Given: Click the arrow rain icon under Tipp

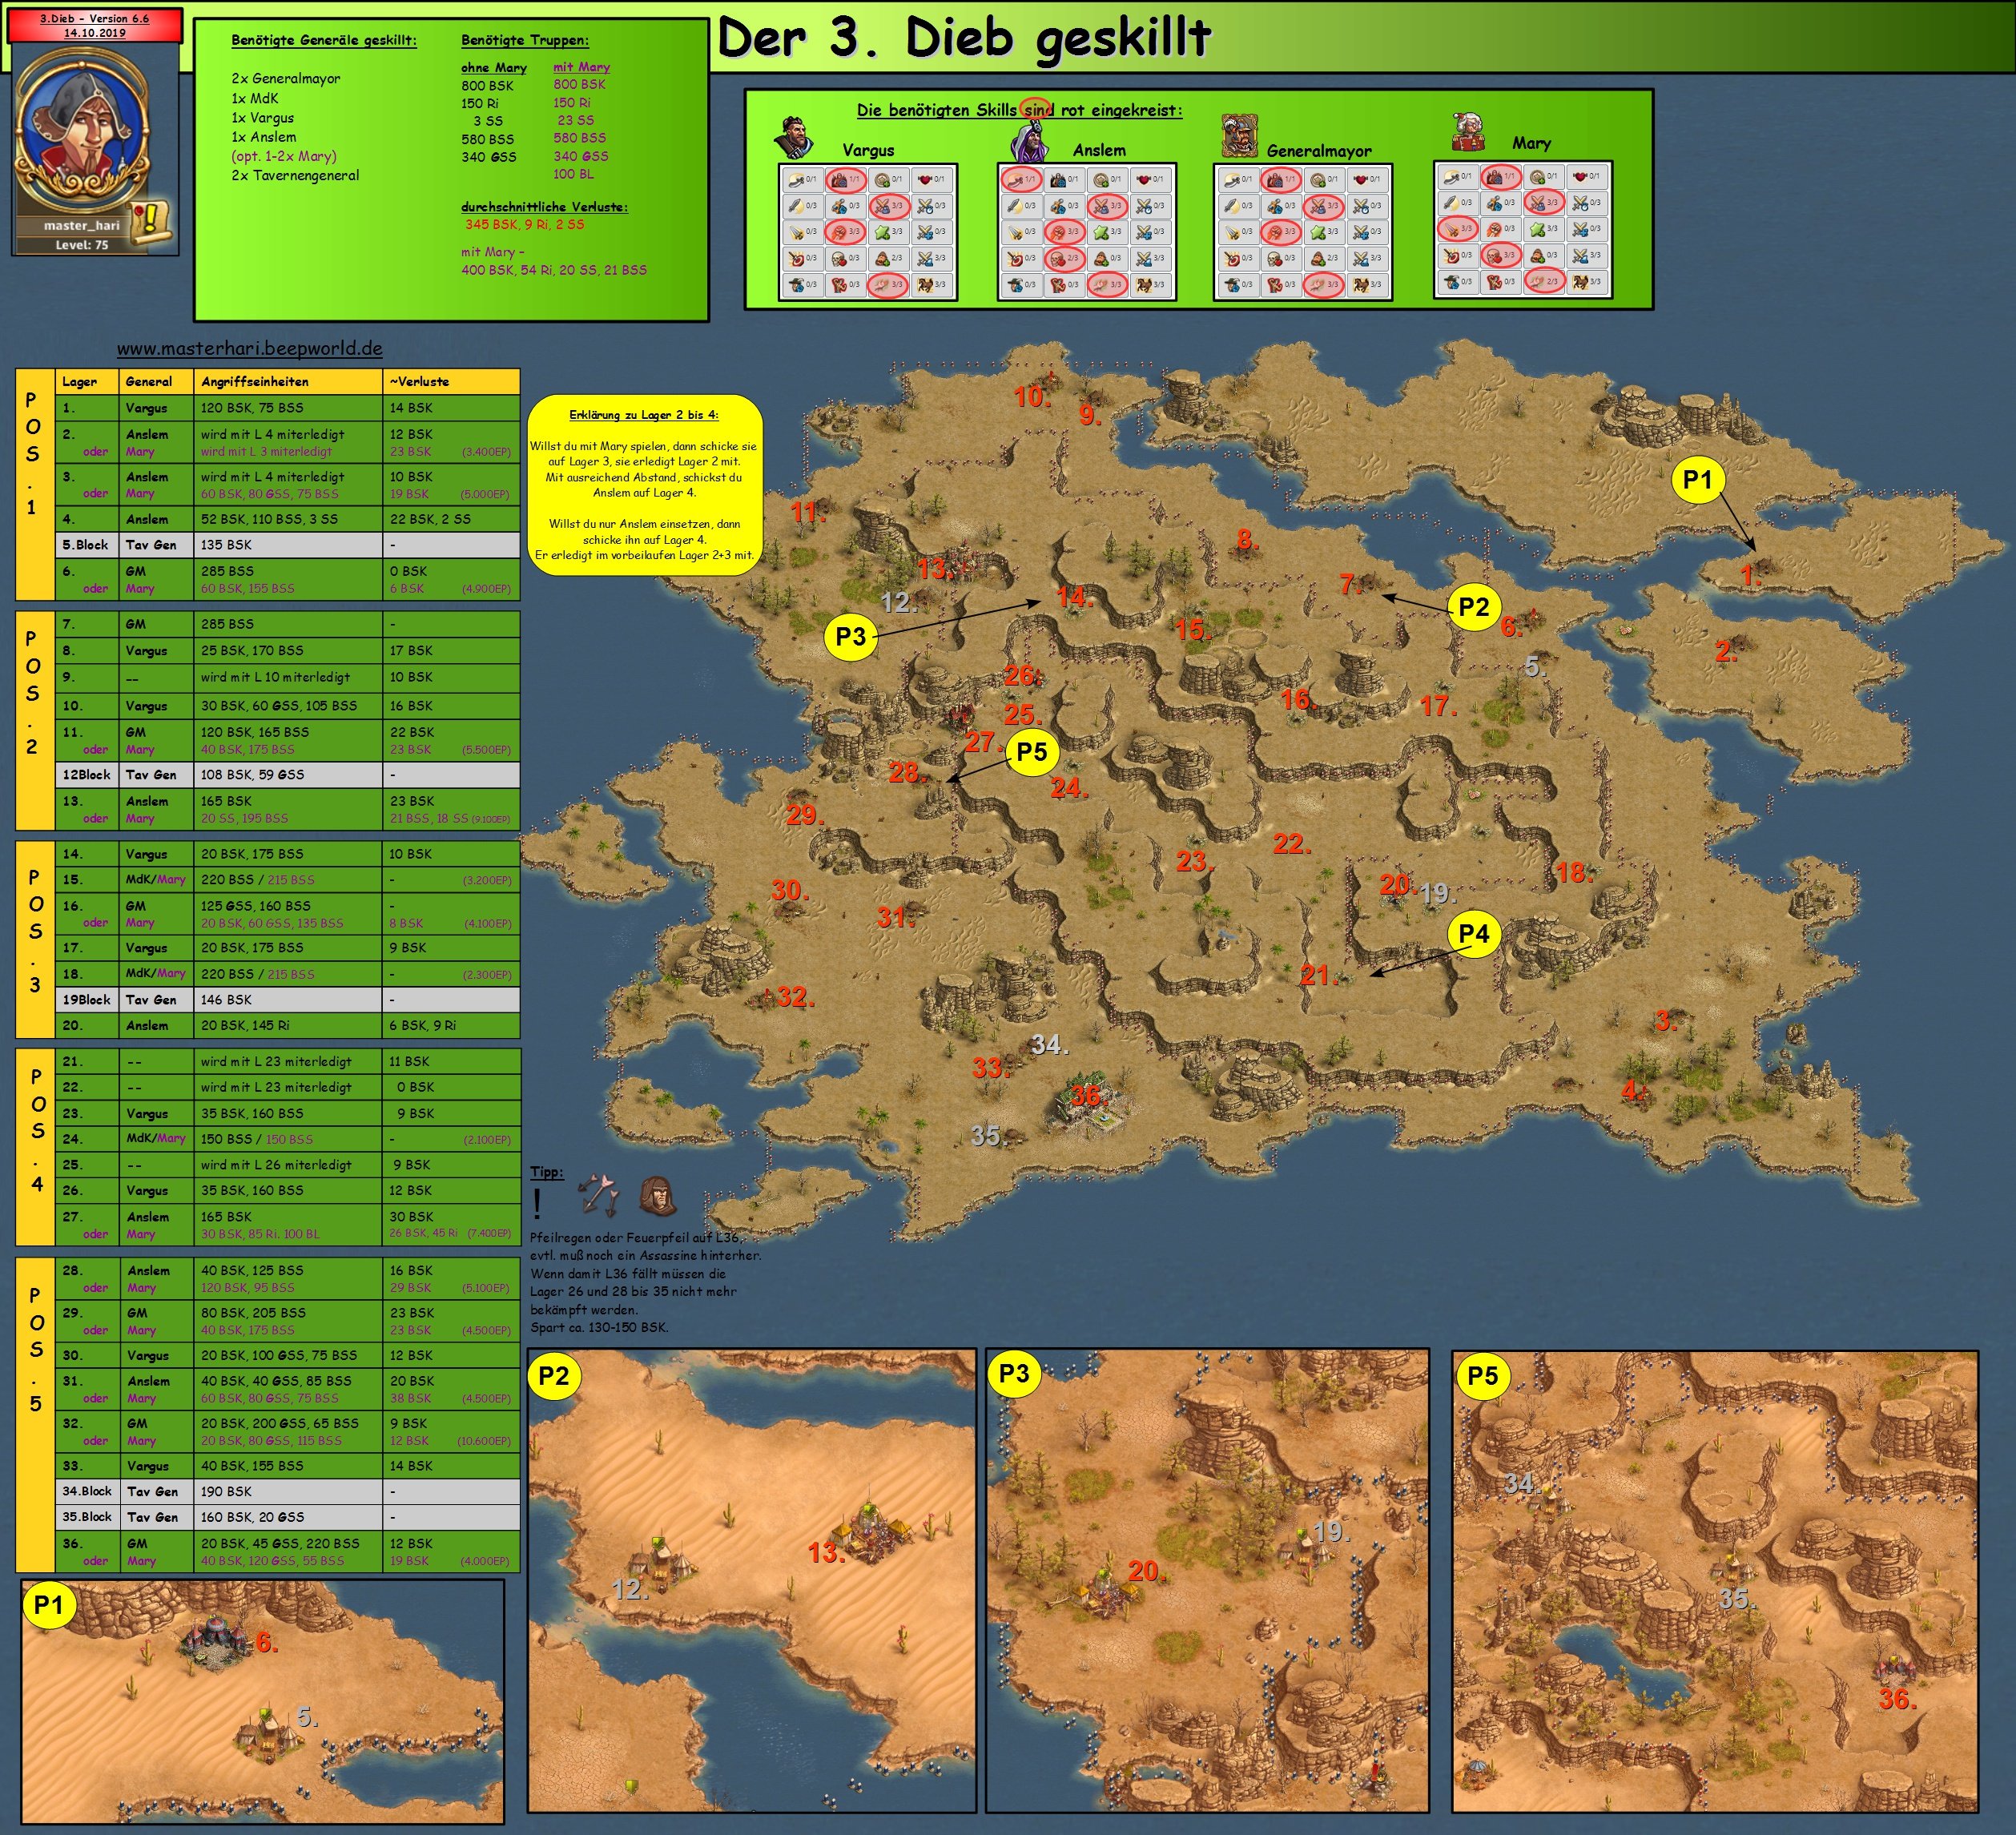Looking at the screenshot, I should click(x=598, y=1194).
